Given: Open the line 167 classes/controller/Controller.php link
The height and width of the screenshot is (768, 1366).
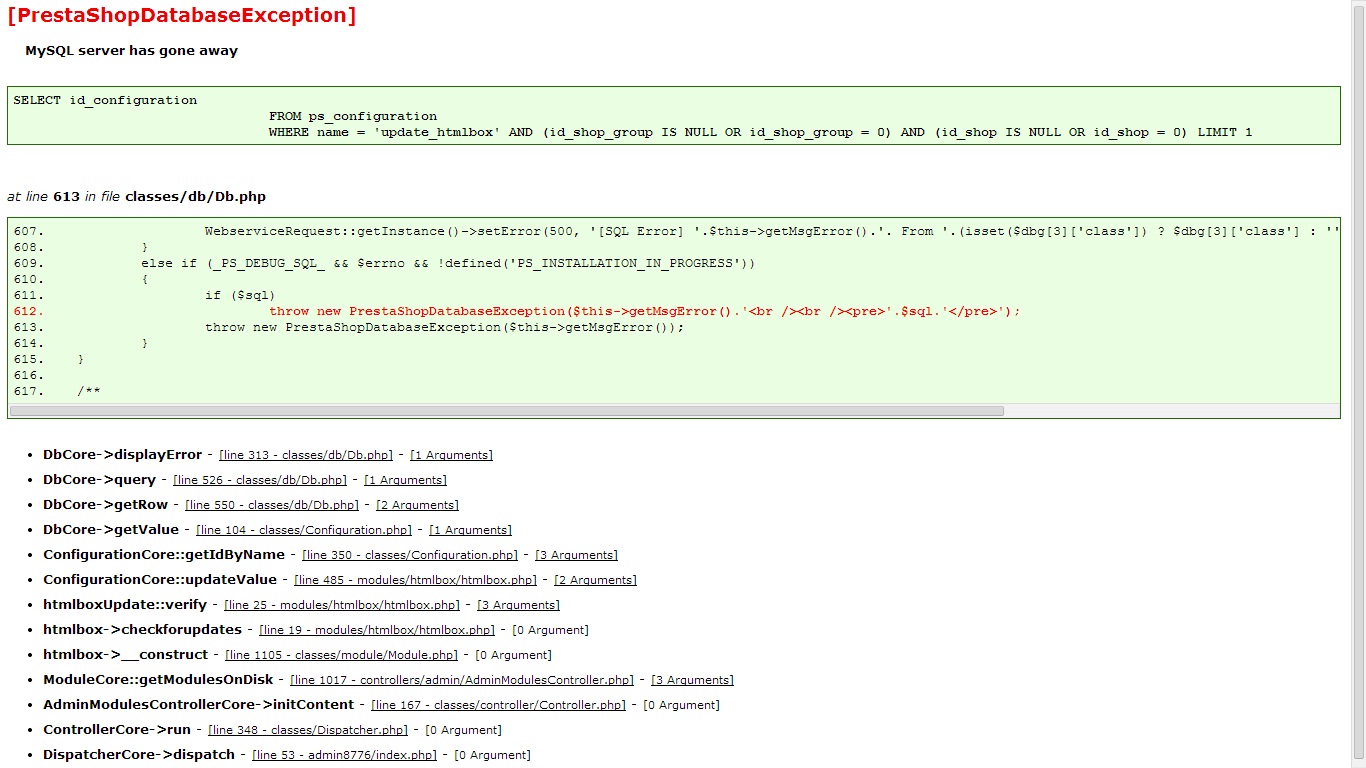Looking at the screenshot, I should pos(498,705).
